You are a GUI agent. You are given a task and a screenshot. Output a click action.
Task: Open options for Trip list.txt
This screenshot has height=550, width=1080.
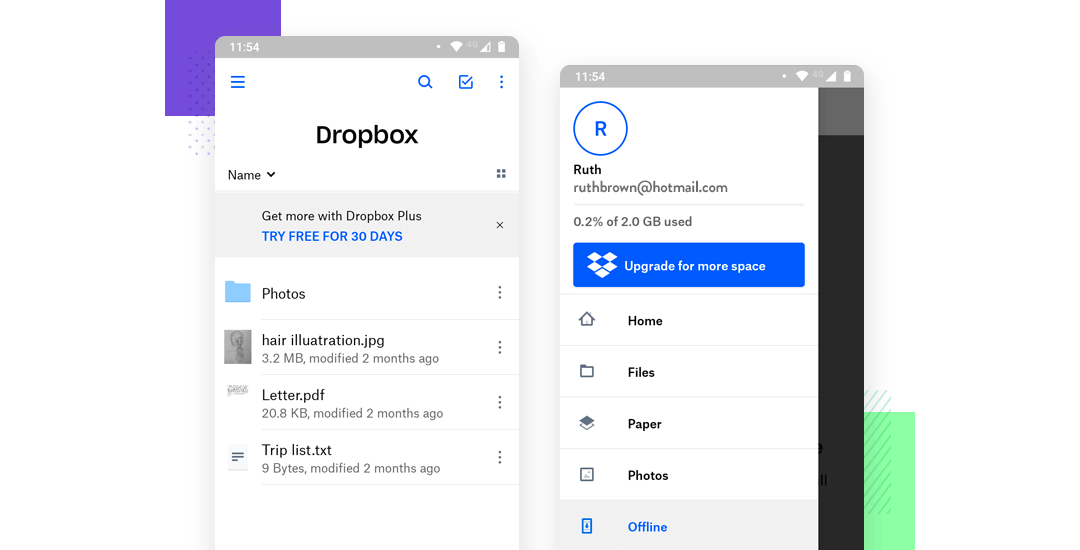[500, 457]
